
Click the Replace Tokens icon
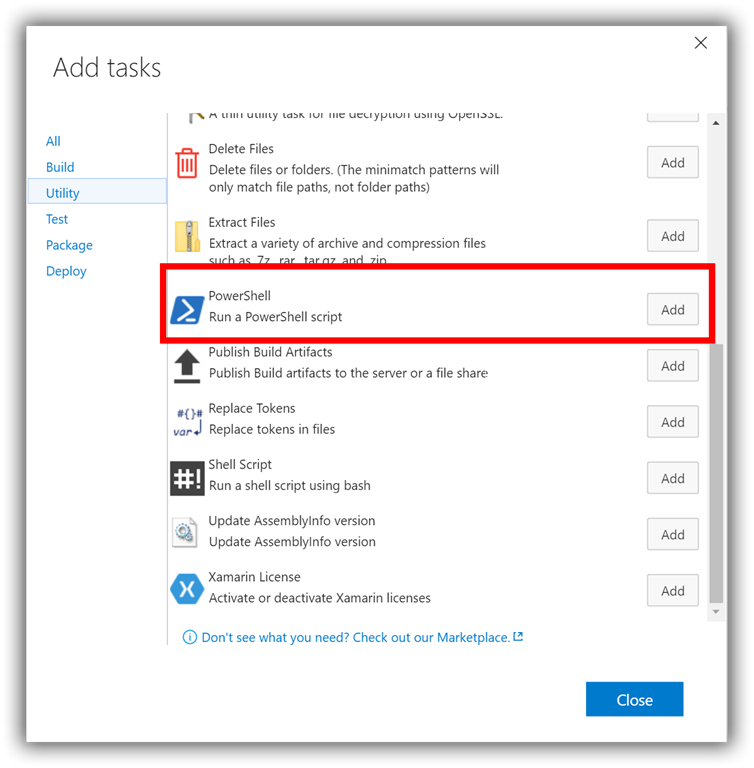[188, 422]
